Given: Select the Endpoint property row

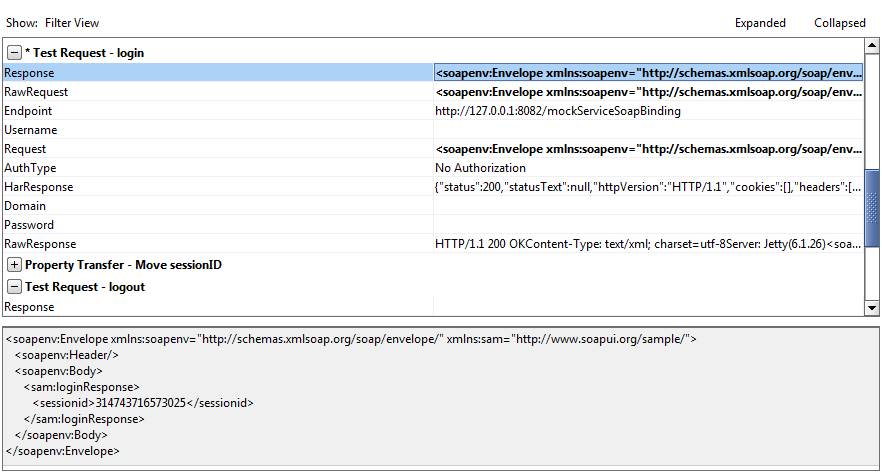Looking at the screenshot, I should [x=218, y=111].
